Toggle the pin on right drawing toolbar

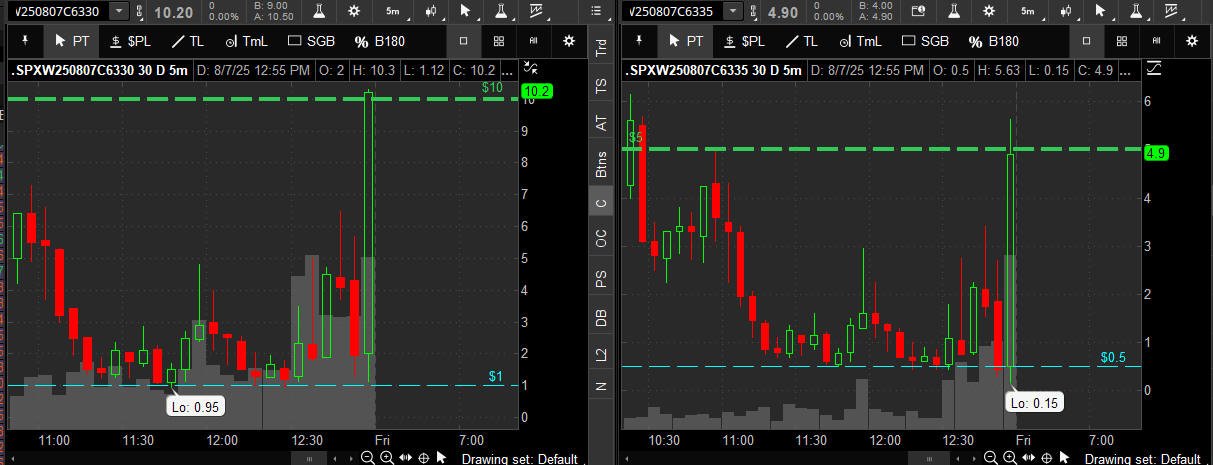[639, 41]
